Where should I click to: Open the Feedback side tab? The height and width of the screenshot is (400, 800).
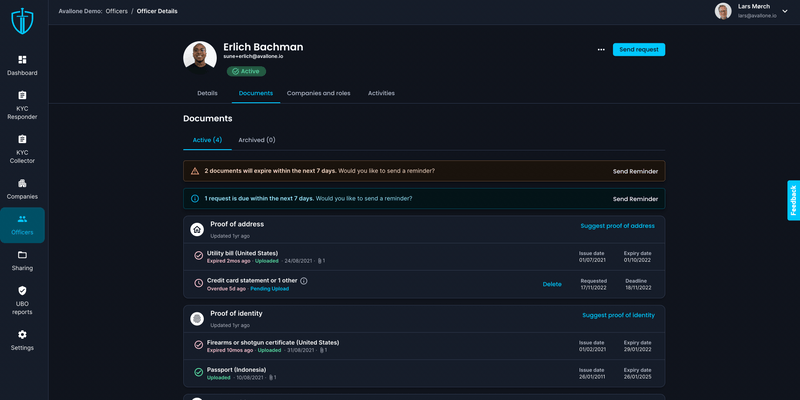793,200
